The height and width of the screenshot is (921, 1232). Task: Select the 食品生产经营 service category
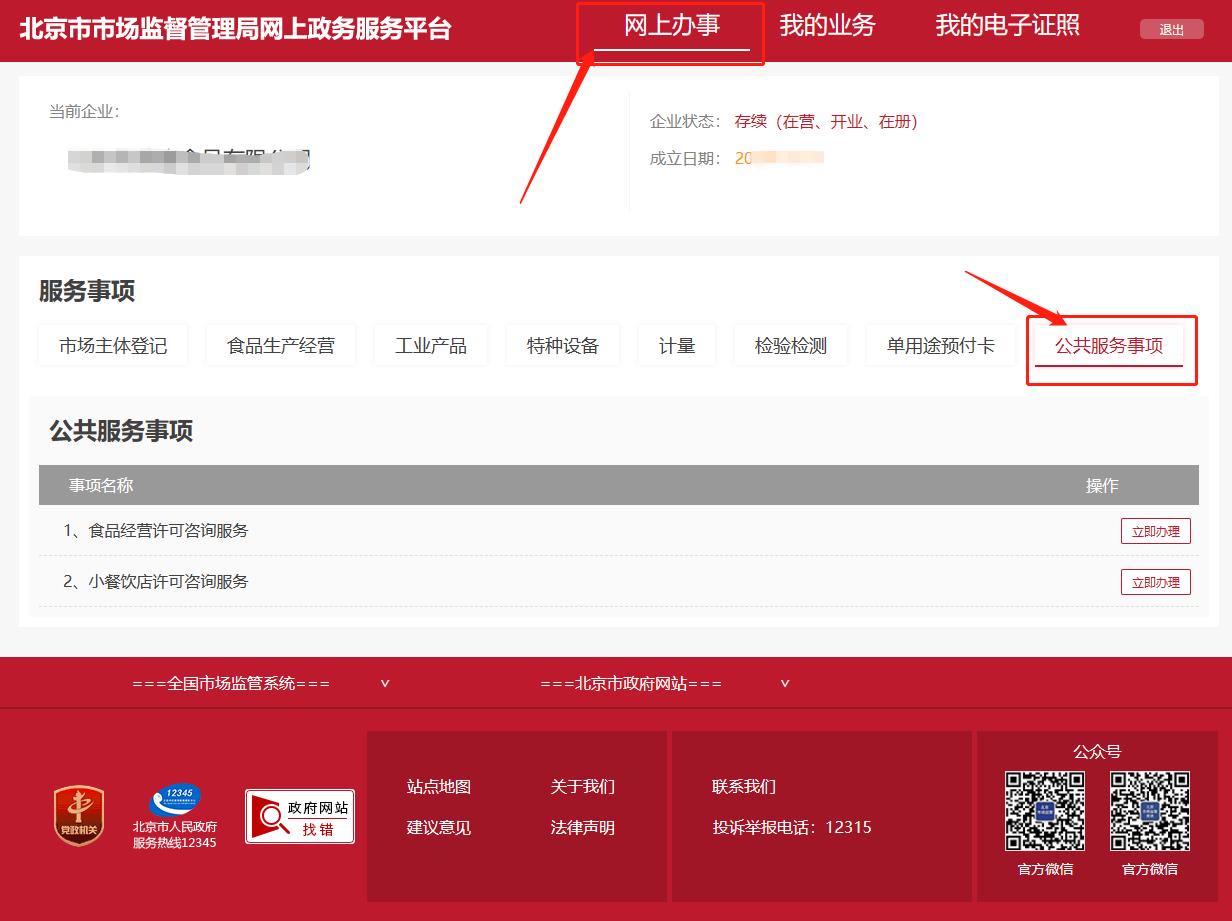click(x=281, y=346)
